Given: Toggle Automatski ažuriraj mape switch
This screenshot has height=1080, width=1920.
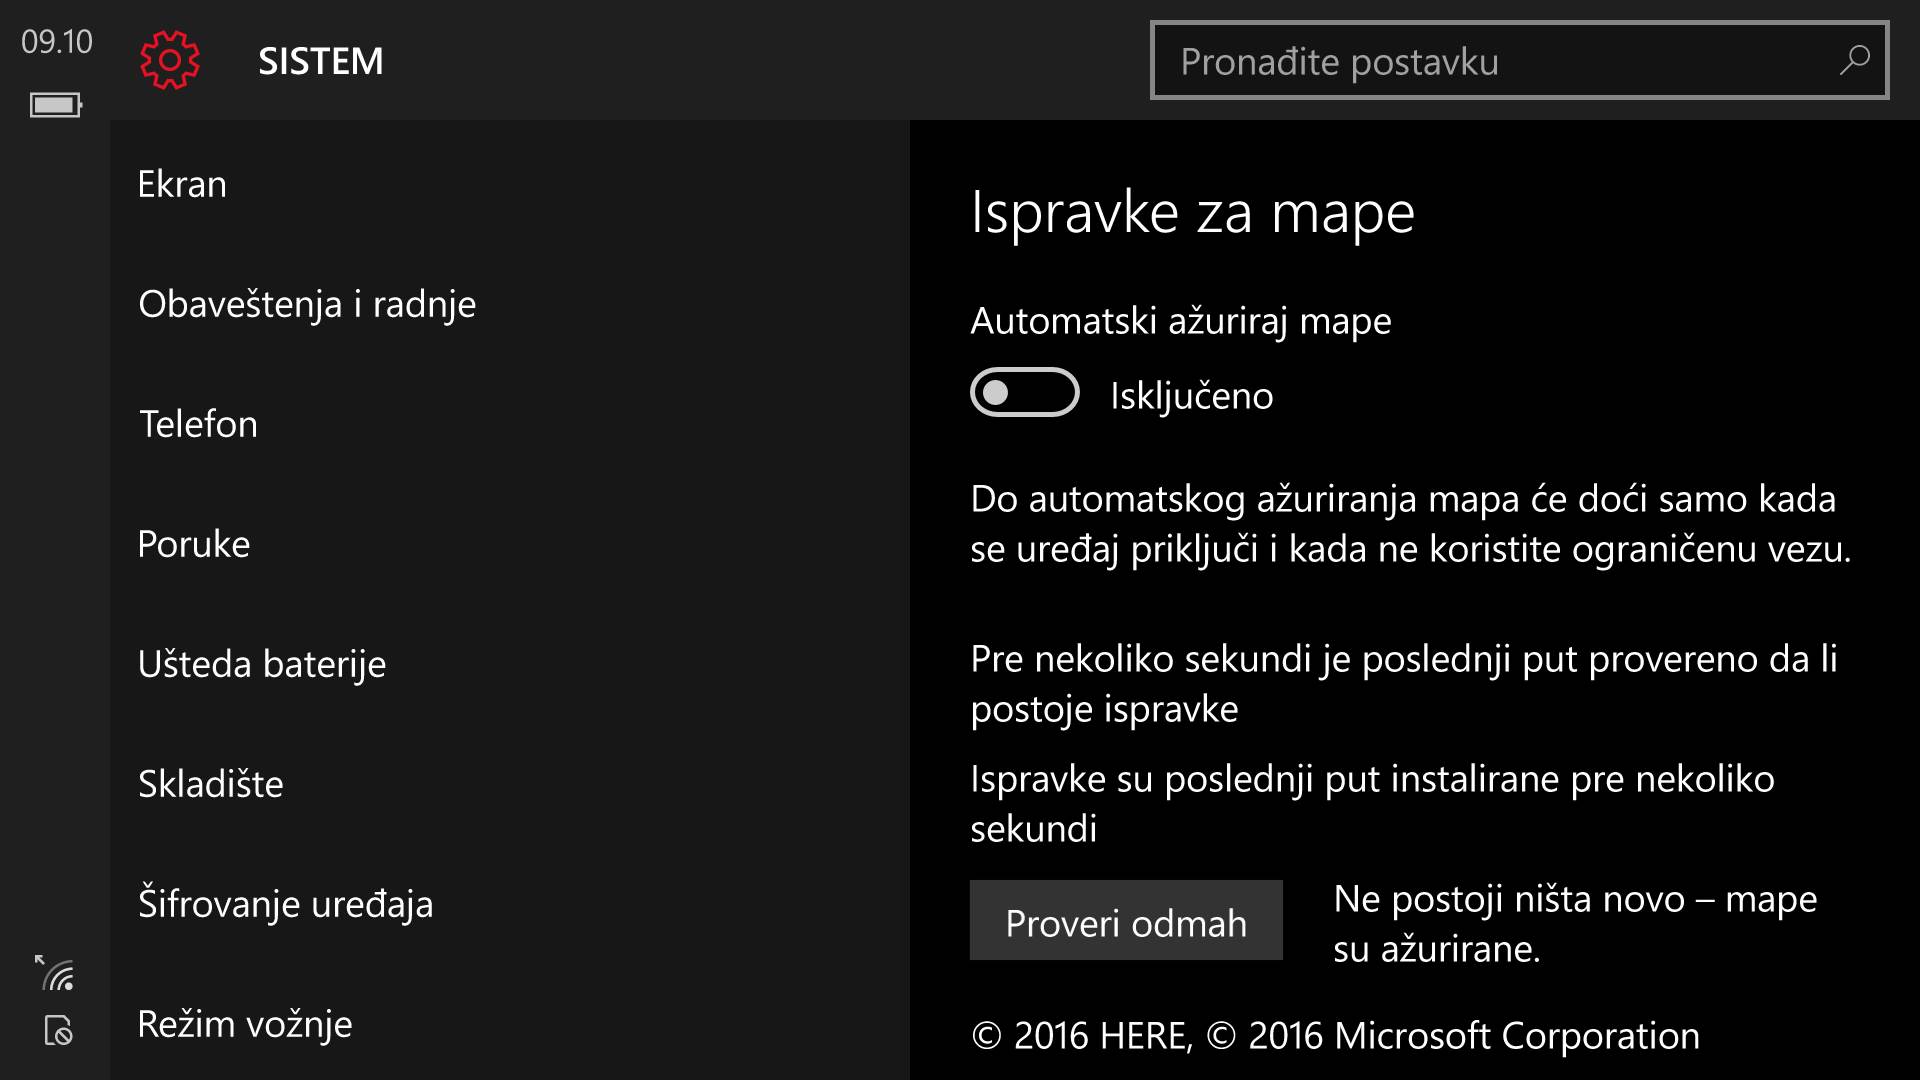Looking at the screenshot, I should point(1024,393).
